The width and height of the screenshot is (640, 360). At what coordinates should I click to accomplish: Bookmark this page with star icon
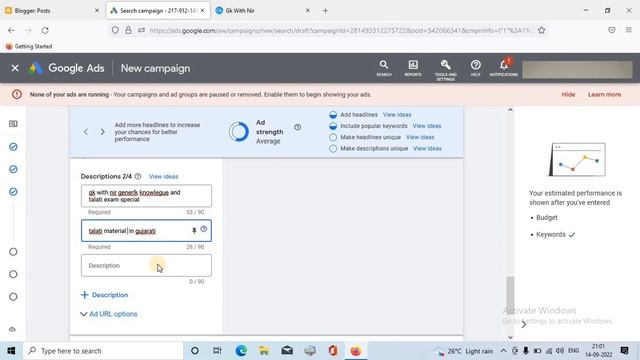click(542, 30)
